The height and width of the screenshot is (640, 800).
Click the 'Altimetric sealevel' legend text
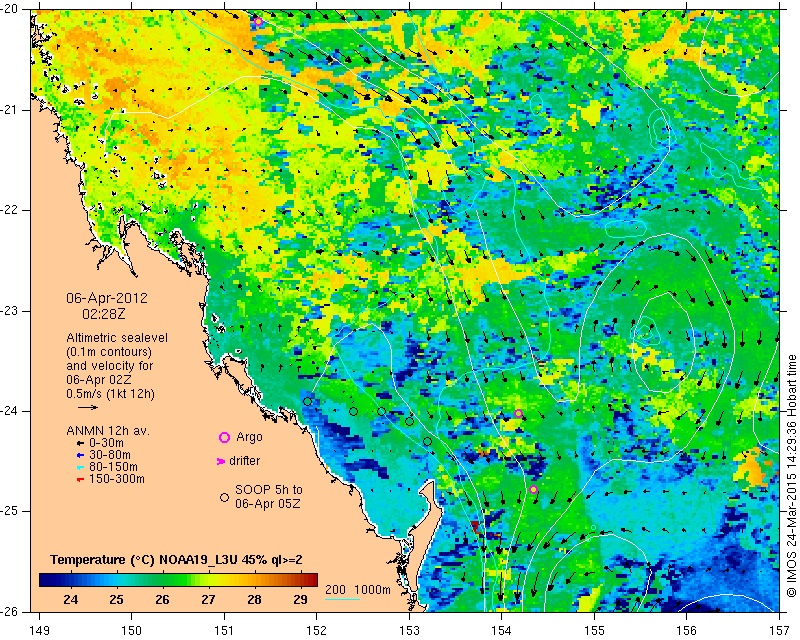(x=117, y=338)
